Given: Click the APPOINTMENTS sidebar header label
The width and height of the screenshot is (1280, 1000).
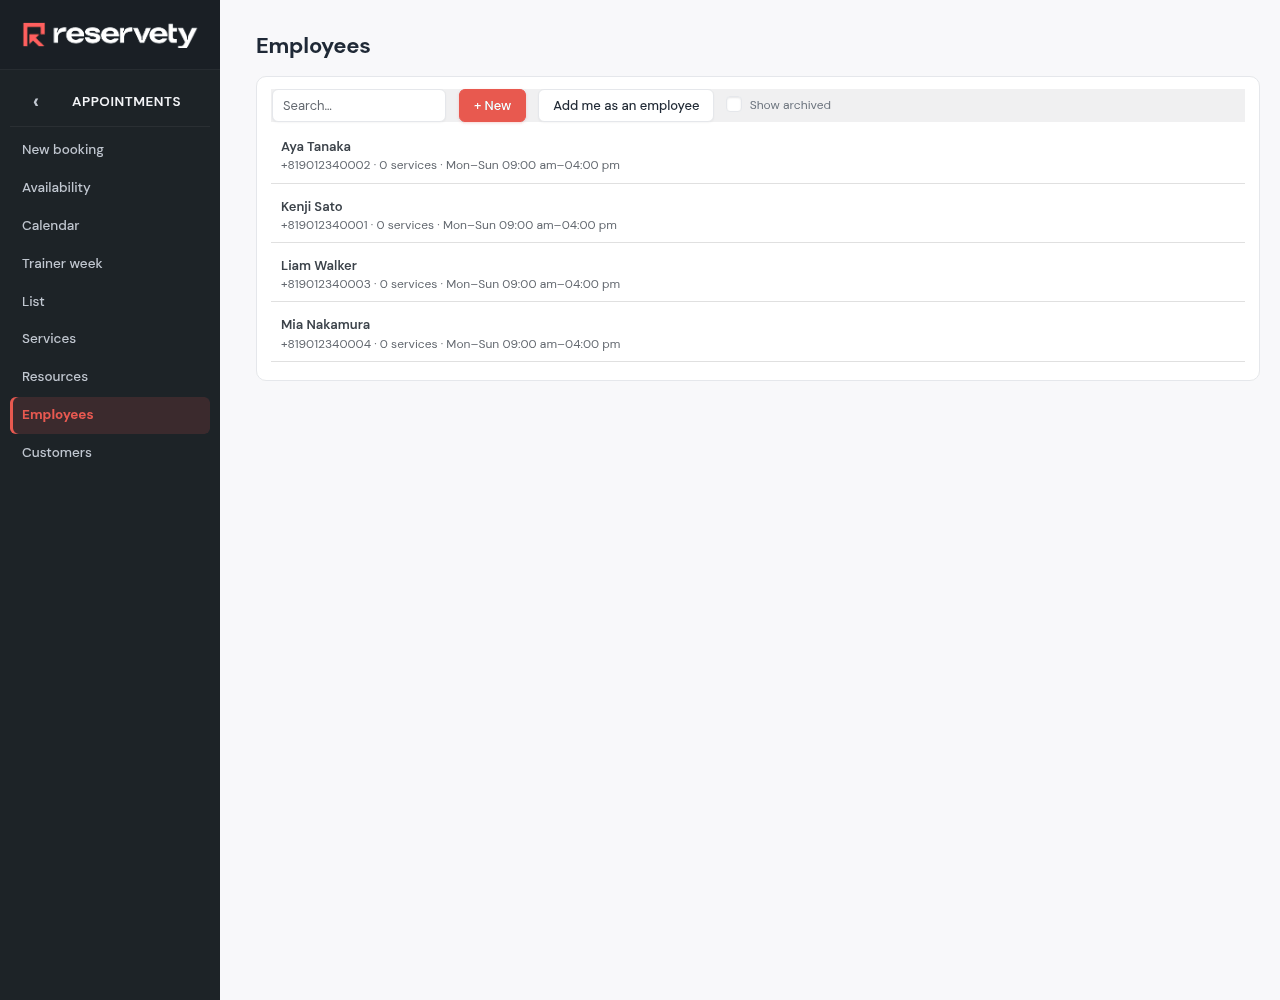Looking at the screenshot, I should tap(126, 102).
